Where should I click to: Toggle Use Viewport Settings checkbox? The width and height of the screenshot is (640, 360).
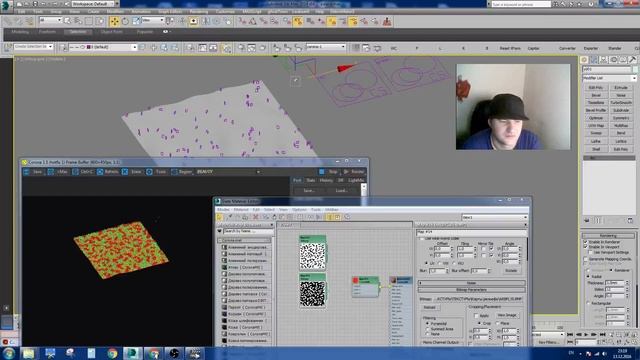[x=591, y=252]
